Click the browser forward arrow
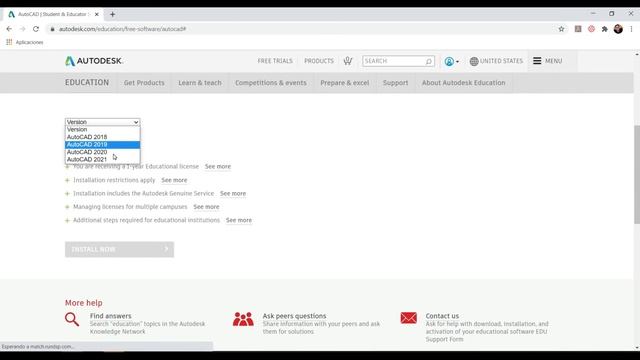The width and height of the screenshot is (640, 360). pos(22,29)
